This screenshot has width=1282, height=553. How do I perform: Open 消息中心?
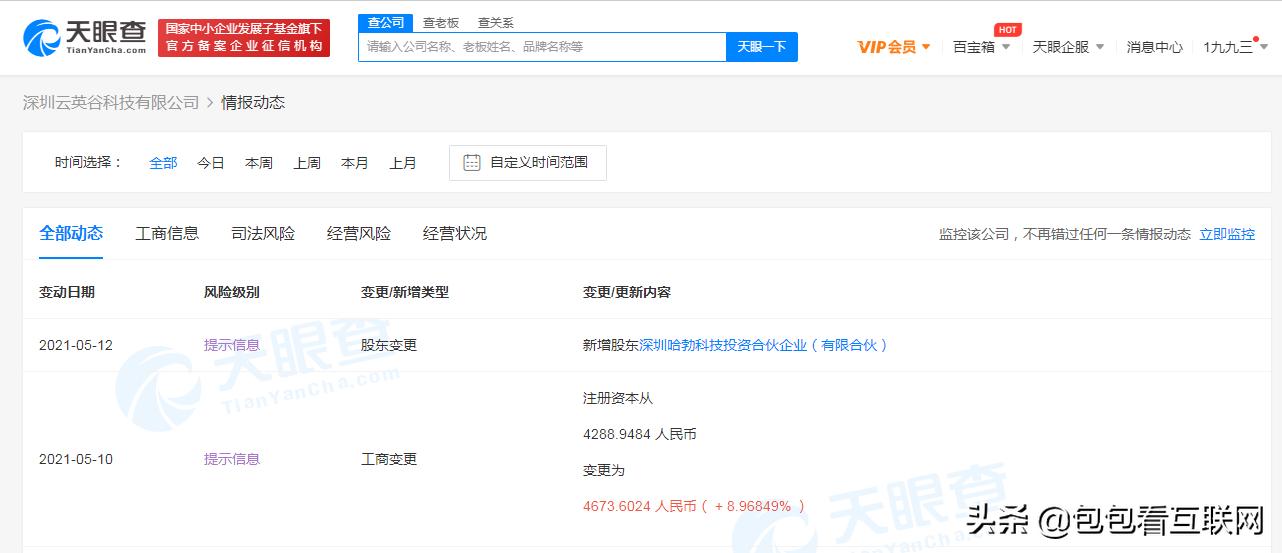pos(1154,47)
